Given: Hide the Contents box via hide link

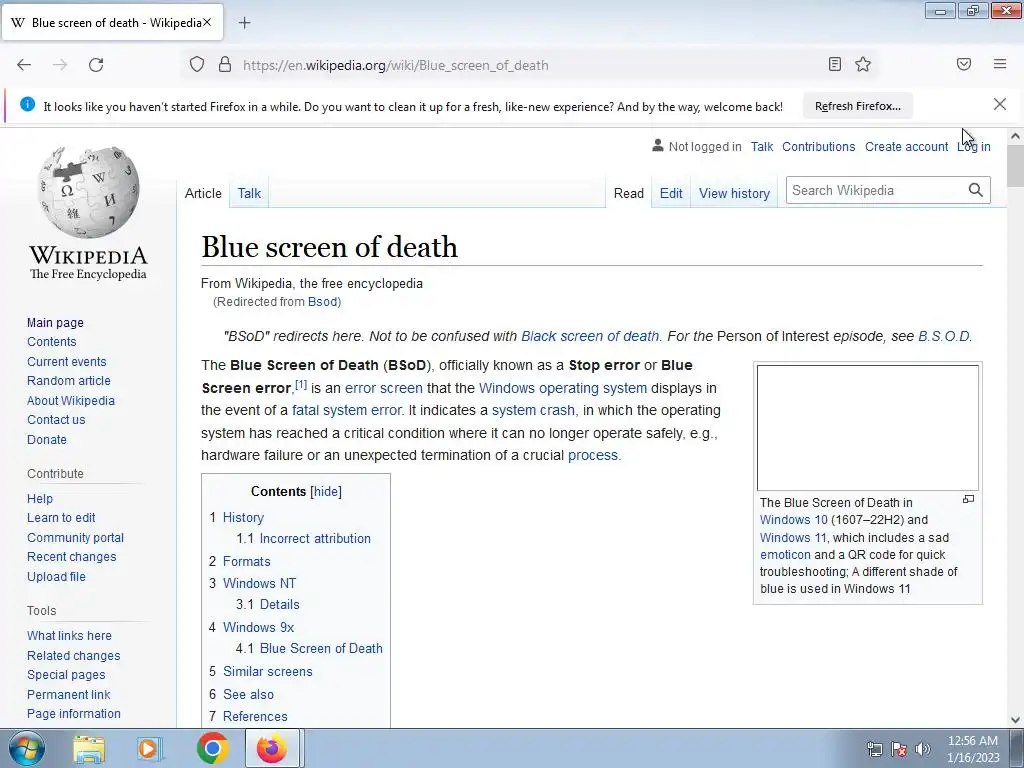Looking at the screenshot, I should 326,491.
